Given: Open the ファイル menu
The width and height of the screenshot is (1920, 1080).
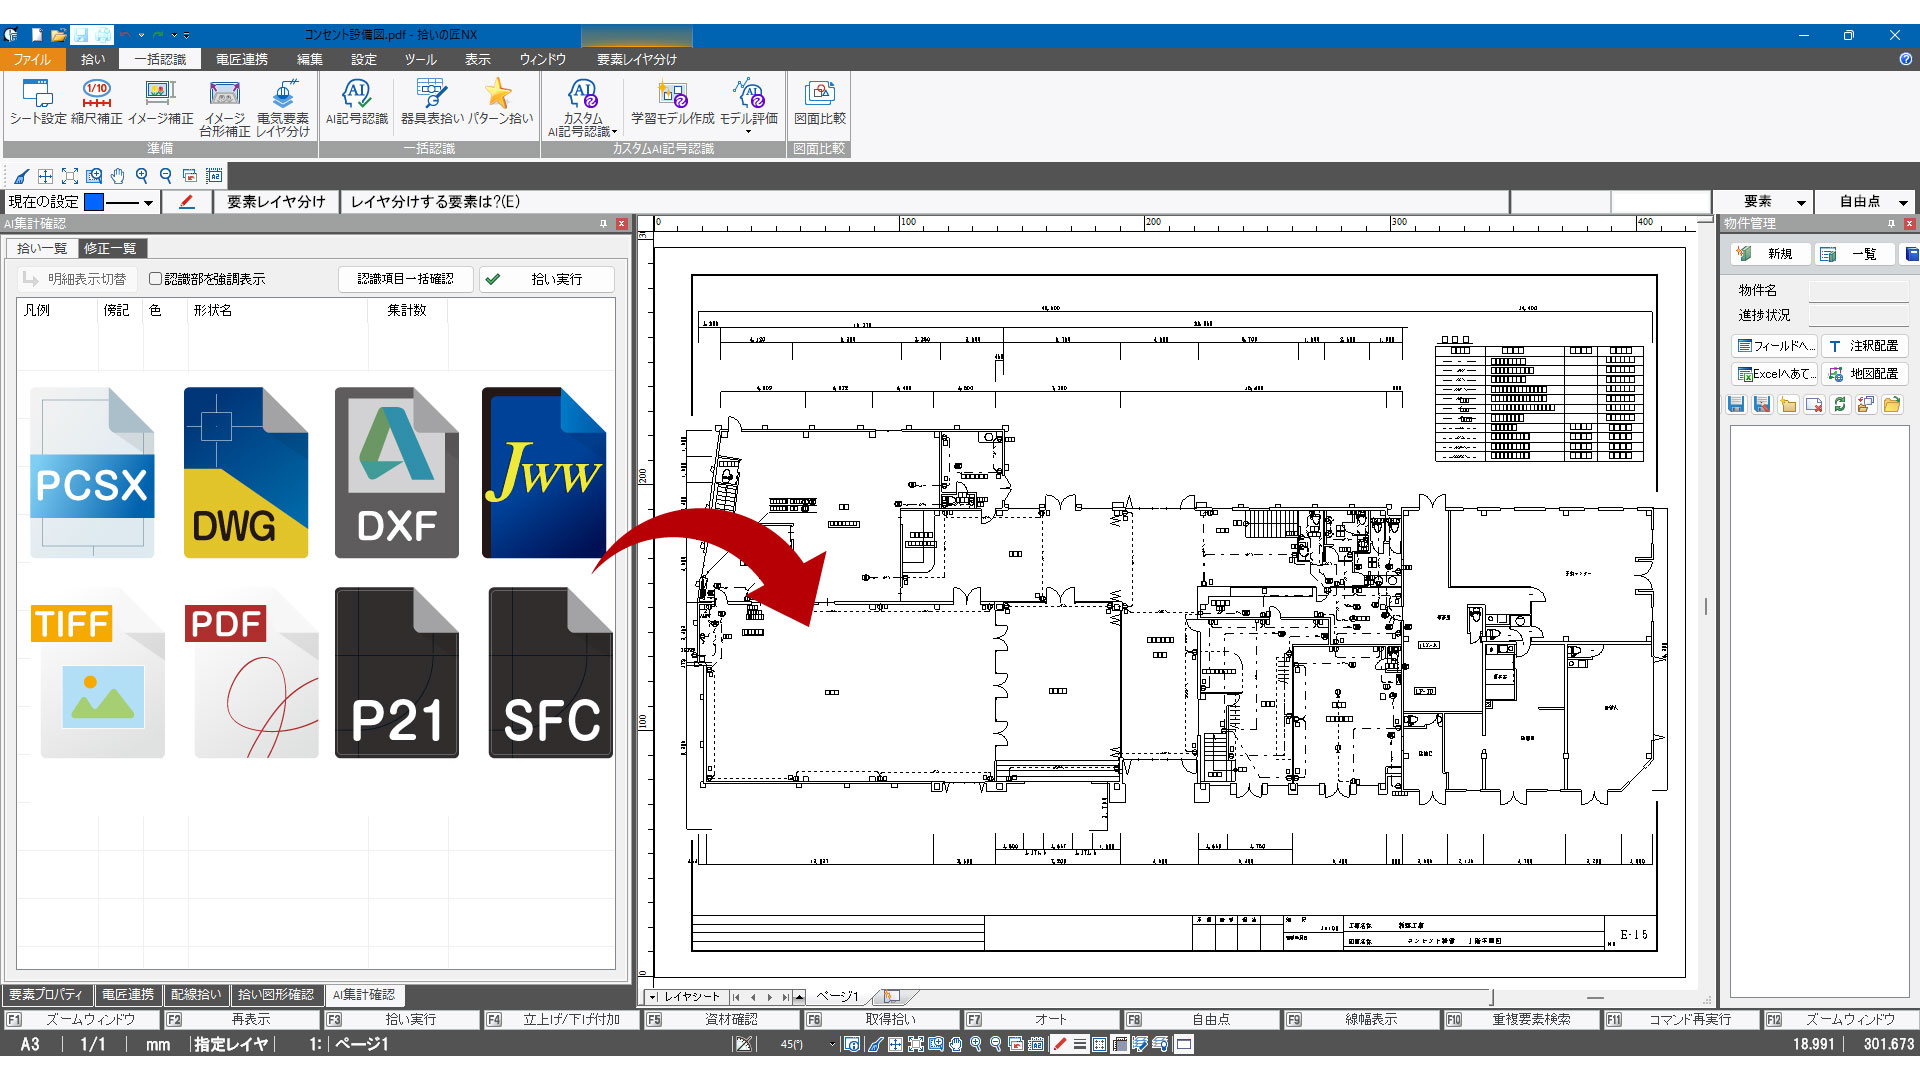Looking at the screenshot, I should [x=32, y=59].
